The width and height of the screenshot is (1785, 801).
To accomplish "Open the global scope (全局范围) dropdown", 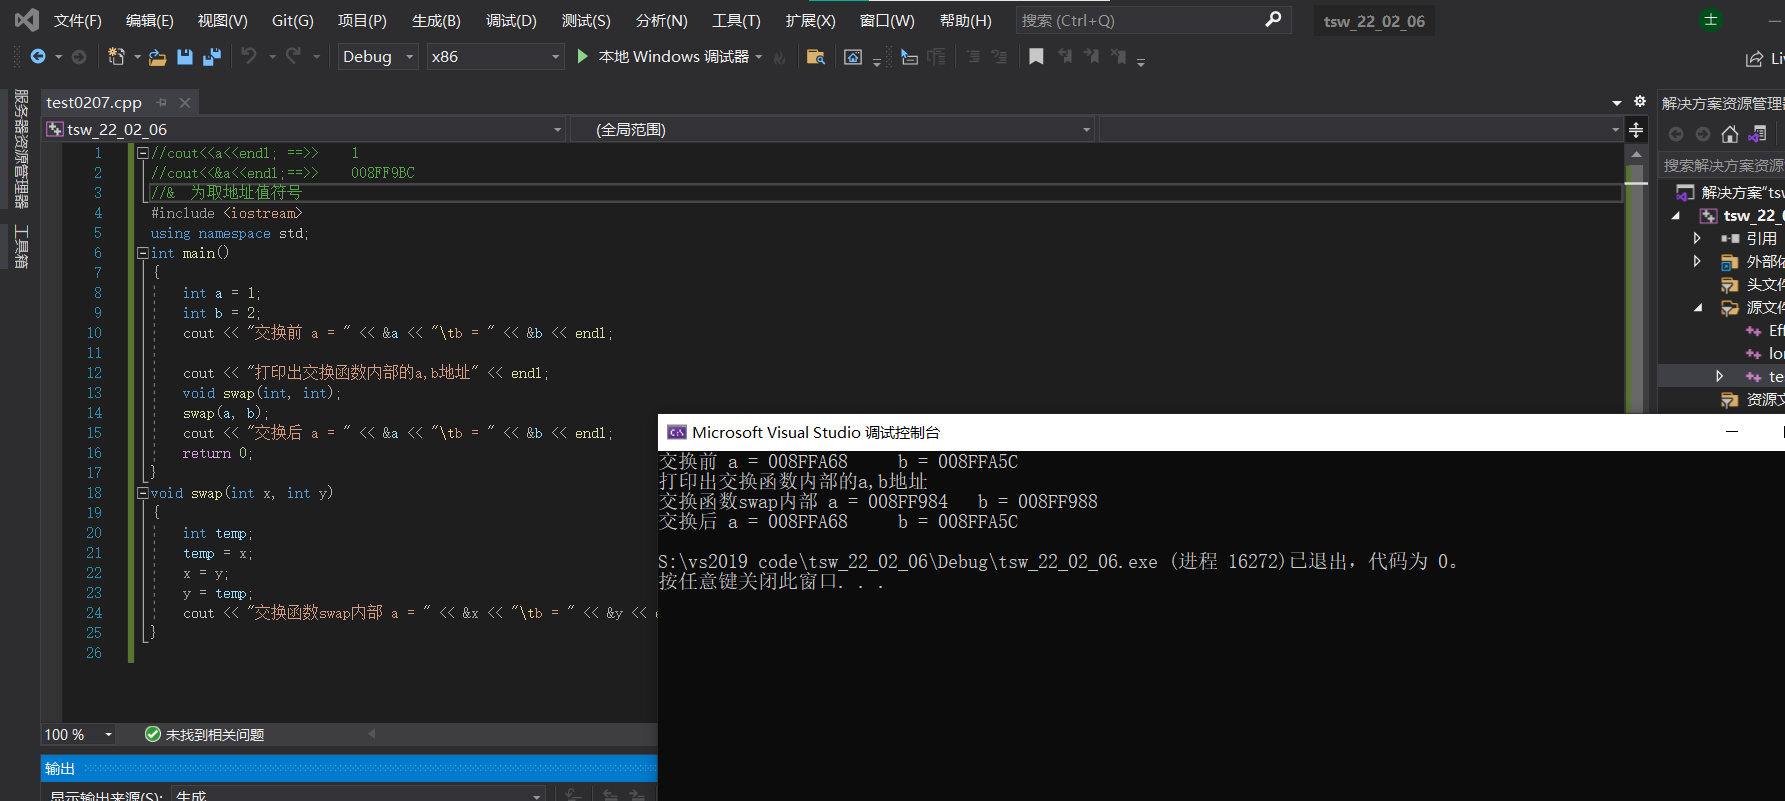I will pos(832,130).
